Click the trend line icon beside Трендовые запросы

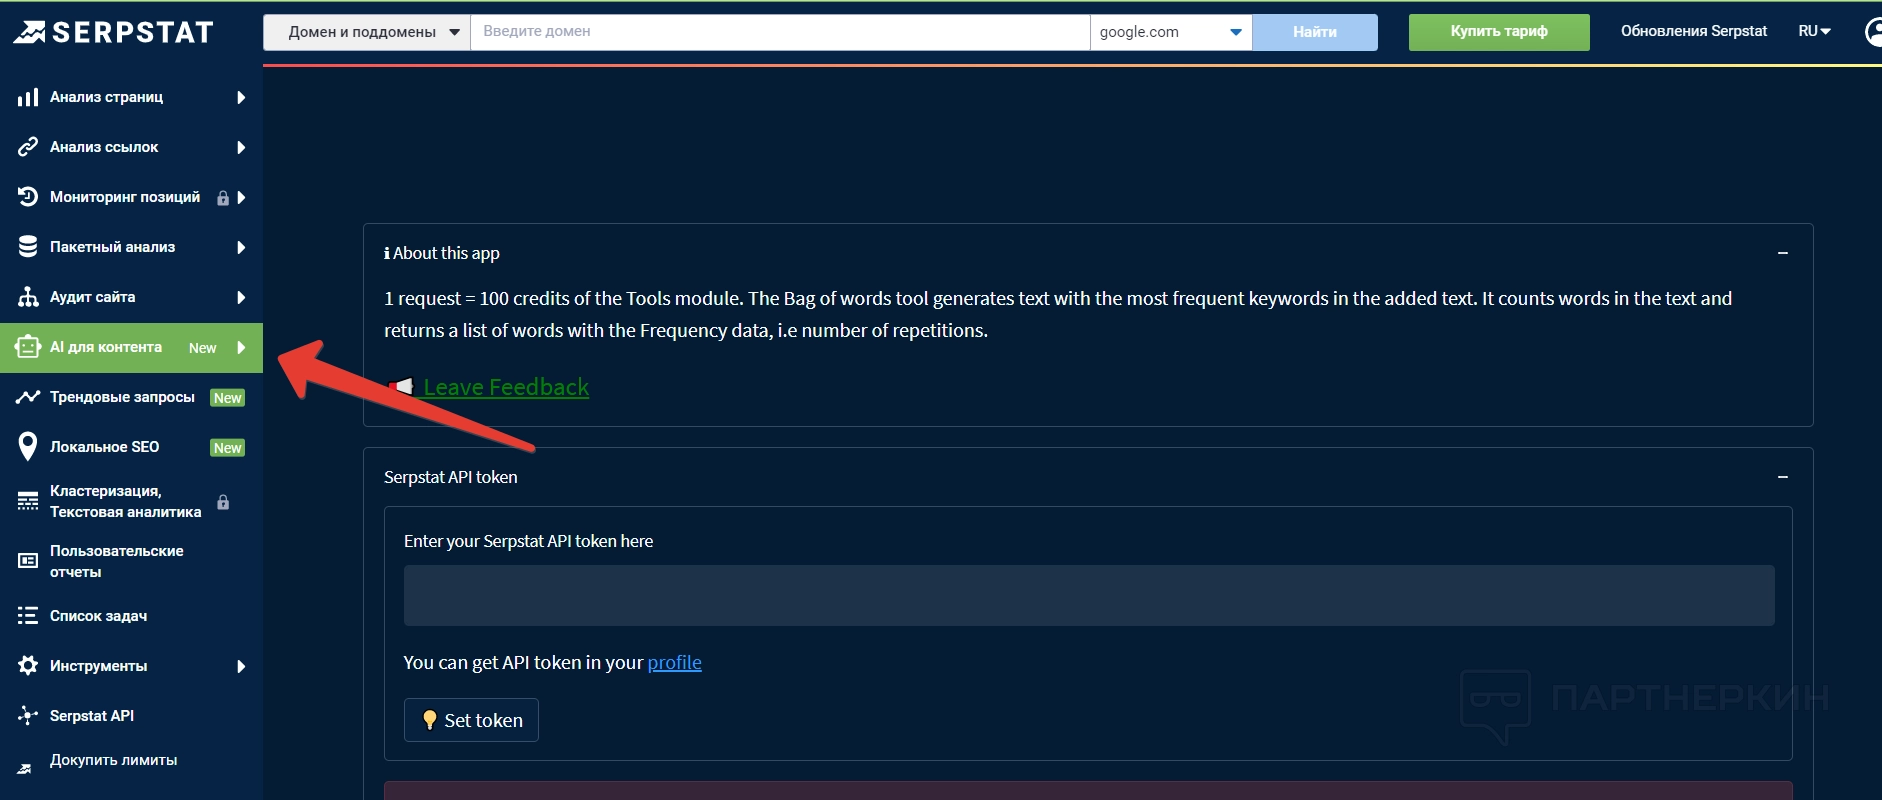[28, 397]
